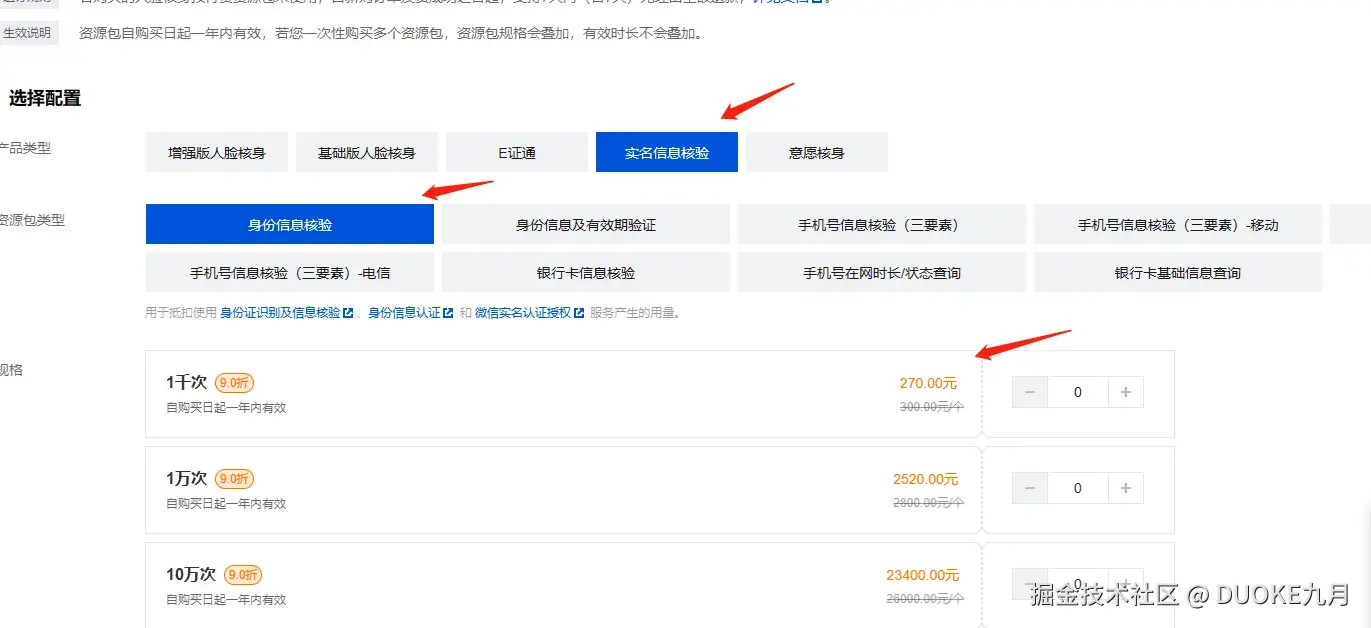Decrease quantity for the 1万次 package

[x=1030, y=488]
